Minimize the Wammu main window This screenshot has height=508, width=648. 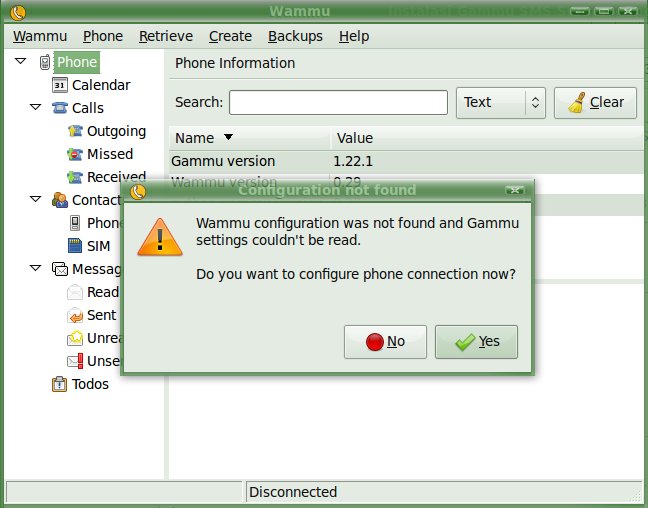coord(580,11)
